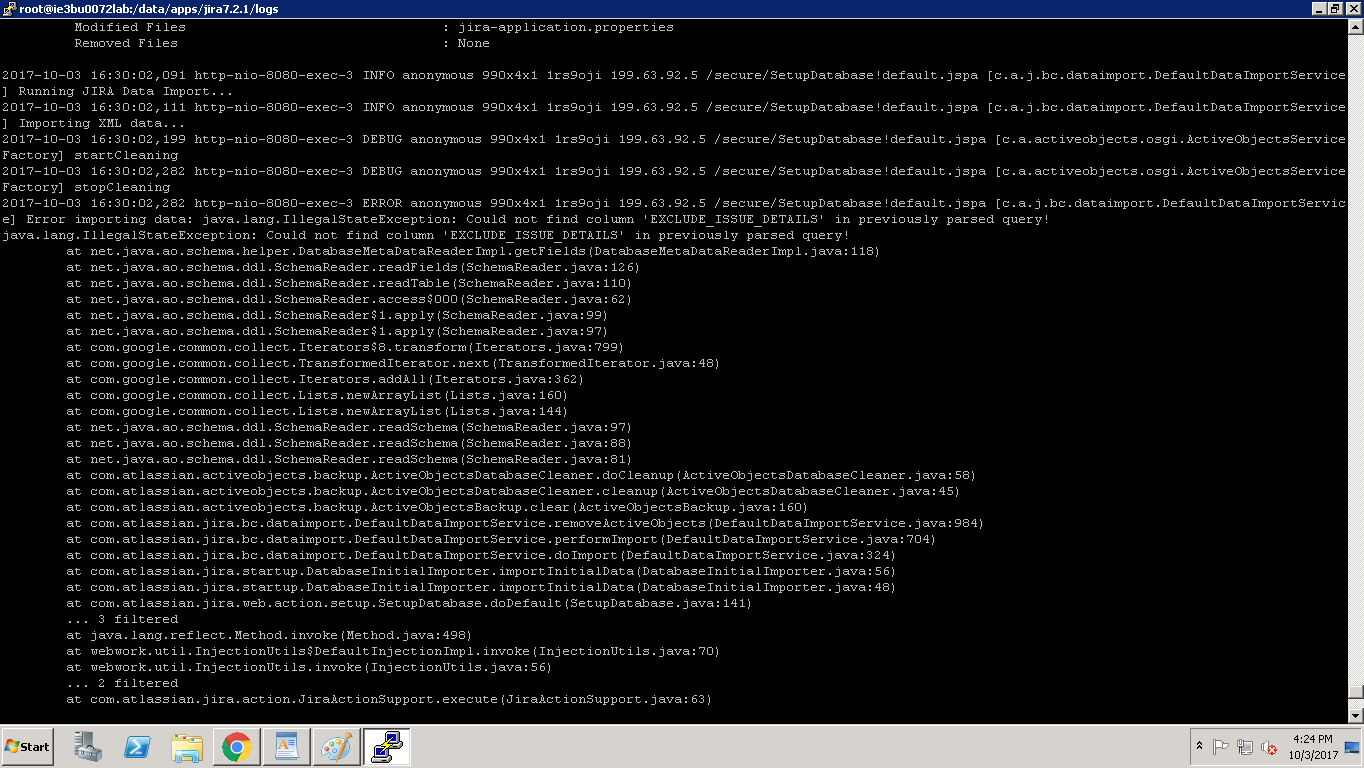Click the SchemaReader.java:88 stack line
1364x768 pixels.
pyautogui.click(x=349, y=443)
